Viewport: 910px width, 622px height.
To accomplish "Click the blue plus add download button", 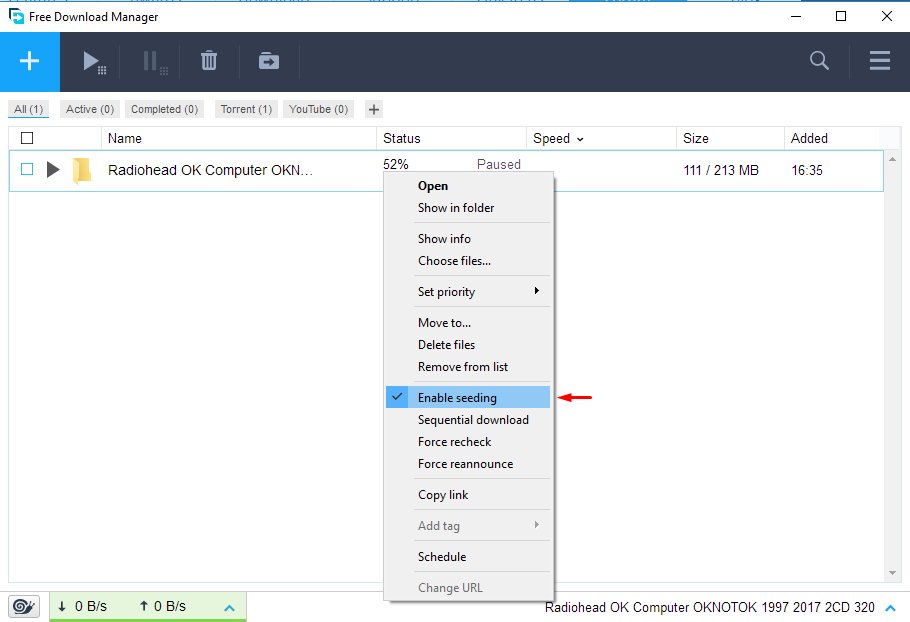I will click(x=30, y=62).
